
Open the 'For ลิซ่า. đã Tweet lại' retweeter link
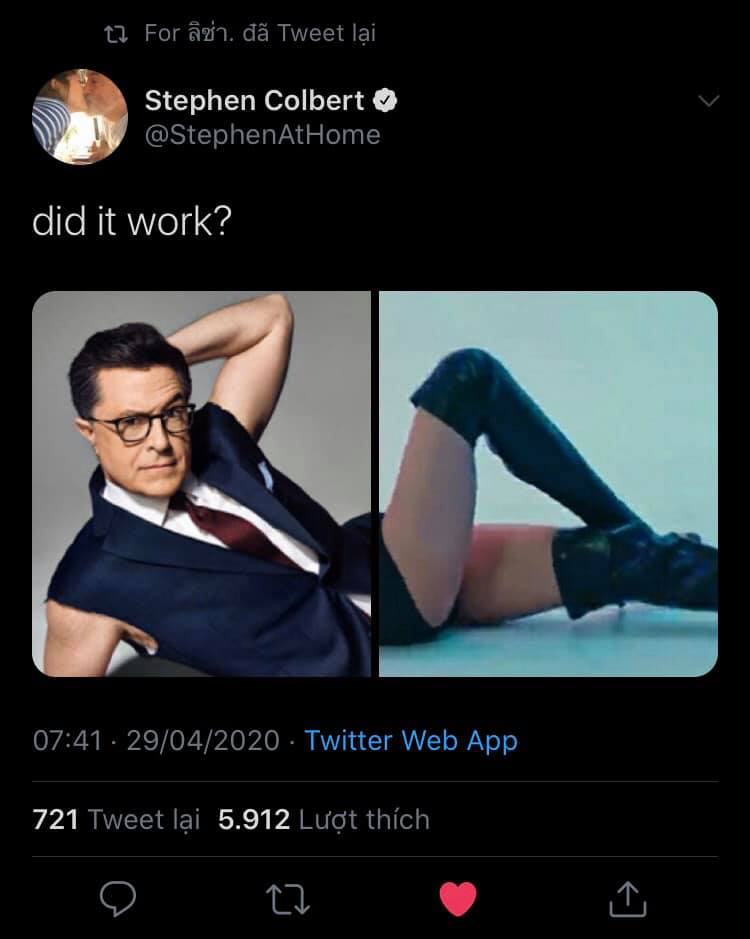click(260, 33)
